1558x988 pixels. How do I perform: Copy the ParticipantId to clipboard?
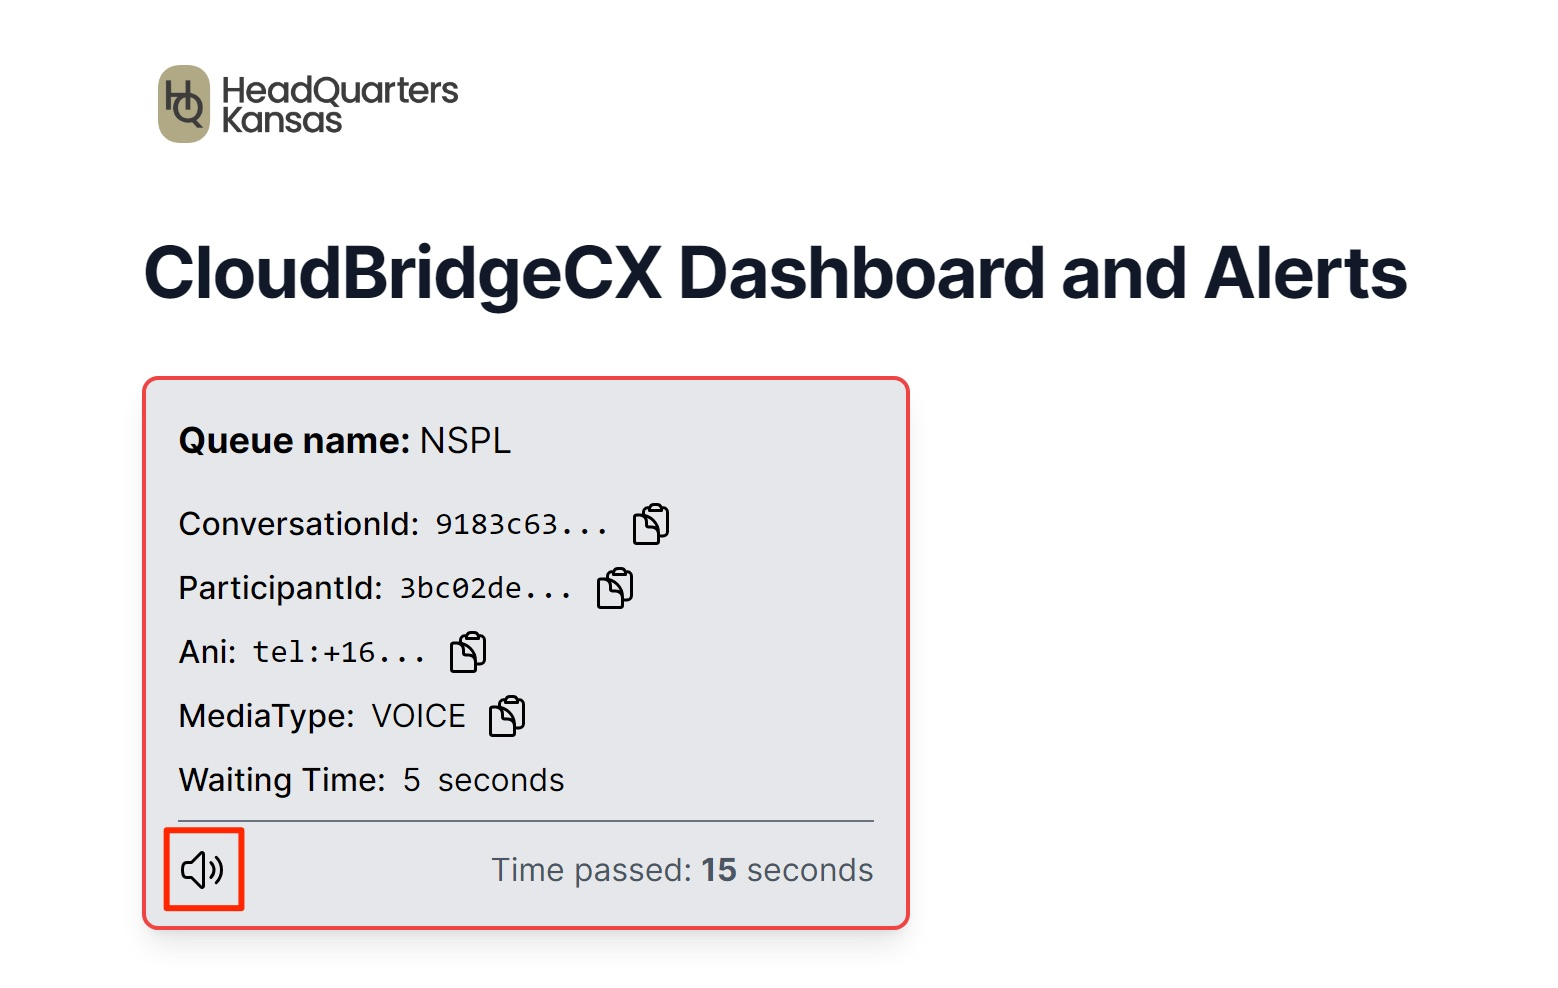click(x=615, y=588)
